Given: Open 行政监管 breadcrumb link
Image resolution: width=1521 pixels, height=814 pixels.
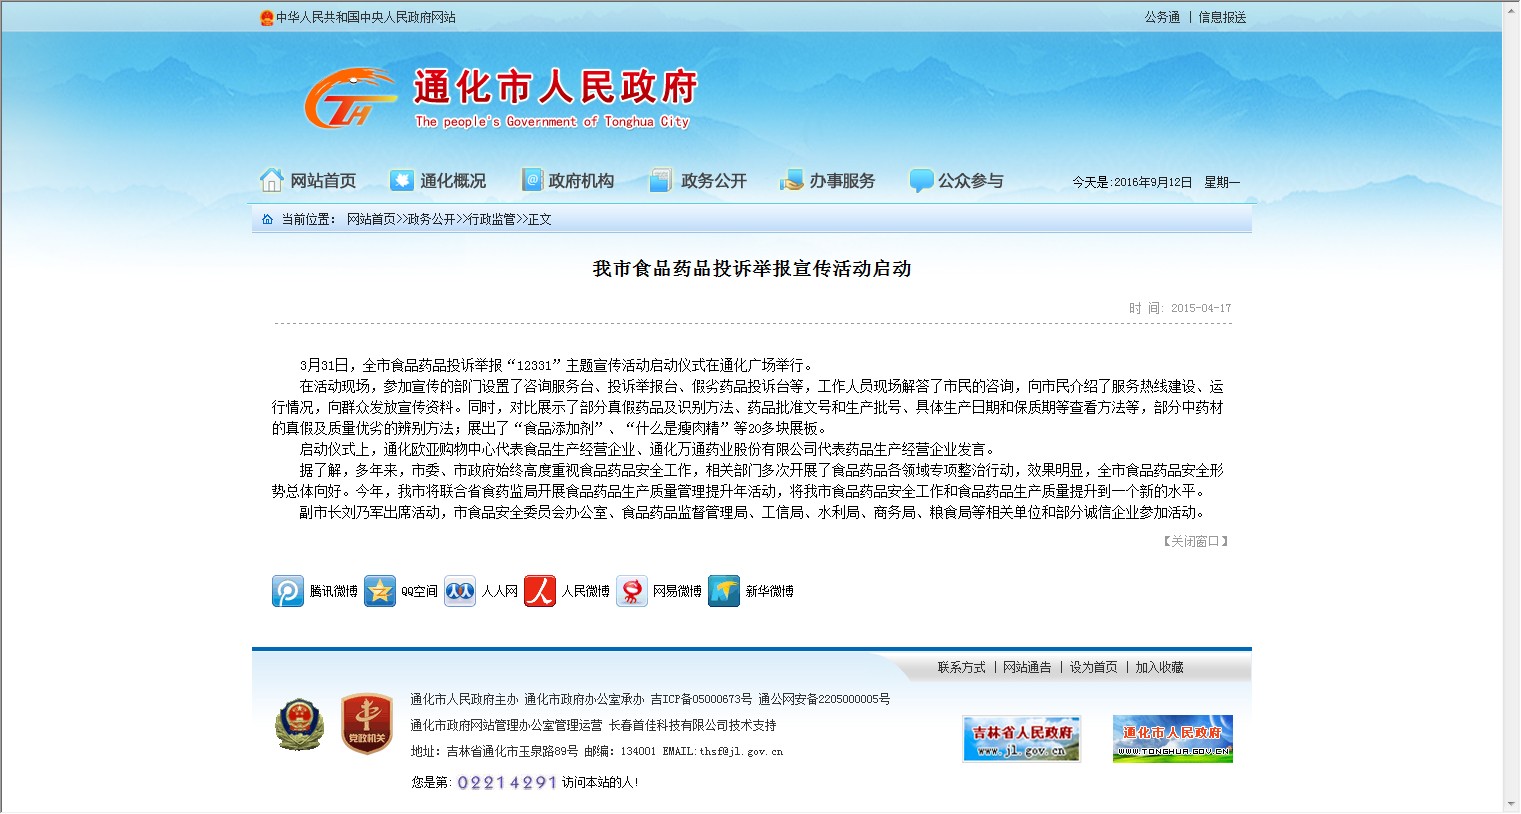Looking at the screenshot, I should [492, 219].
